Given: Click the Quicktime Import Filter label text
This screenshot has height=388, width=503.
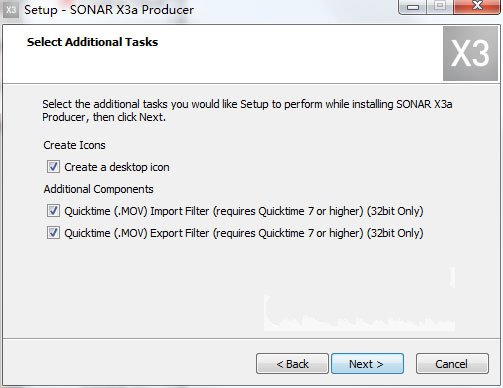Looking at the screenshot, I should pyautogui.click(x=244, y=211).
